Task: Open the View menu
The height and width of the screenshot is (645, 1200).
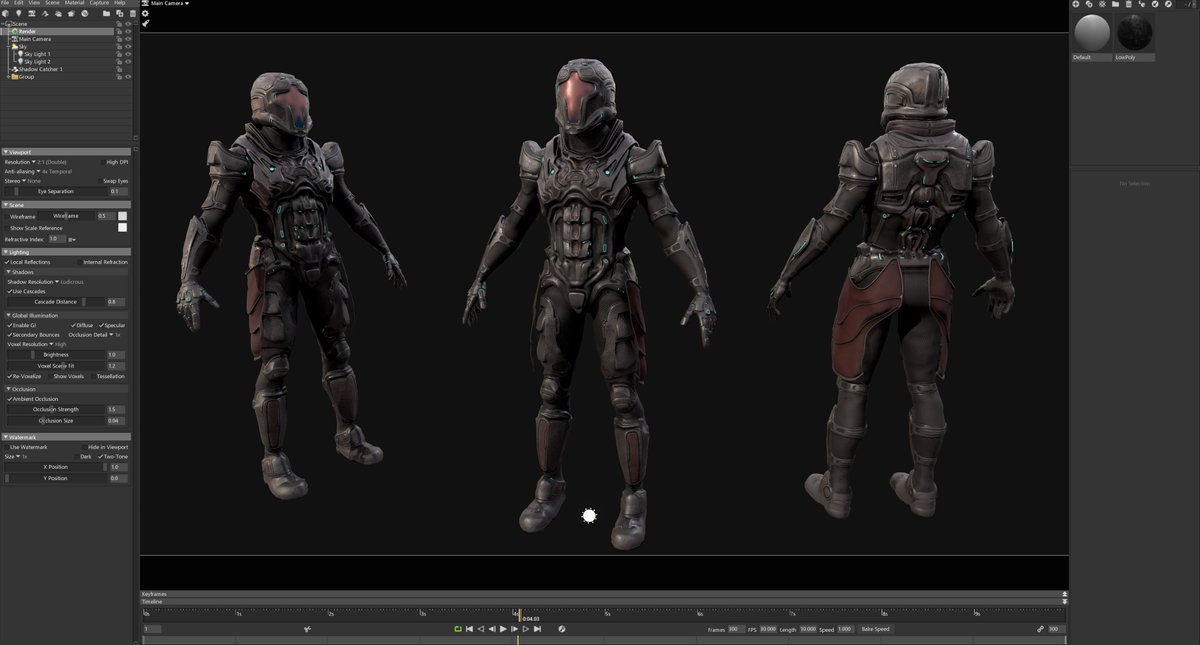Action: (x=34, y=3)
